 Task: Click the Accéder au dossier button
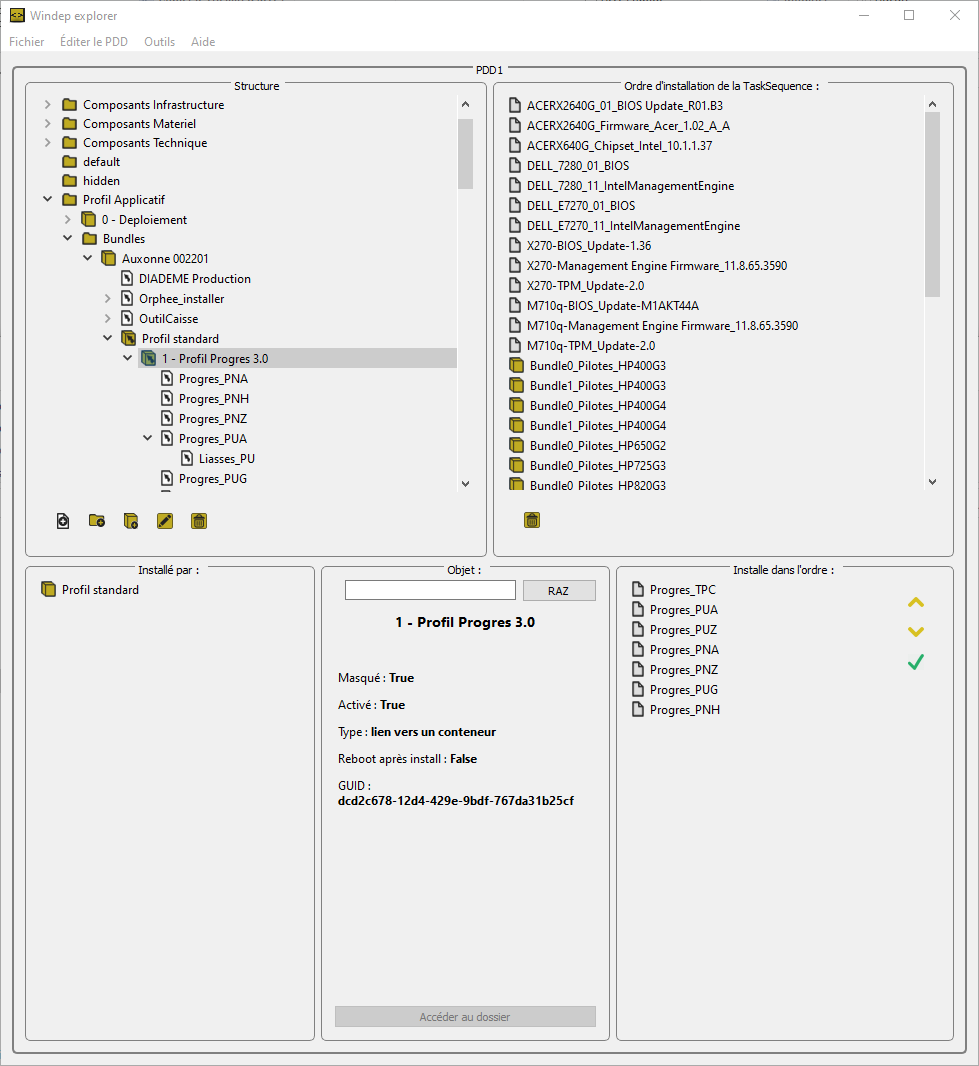465,1016
